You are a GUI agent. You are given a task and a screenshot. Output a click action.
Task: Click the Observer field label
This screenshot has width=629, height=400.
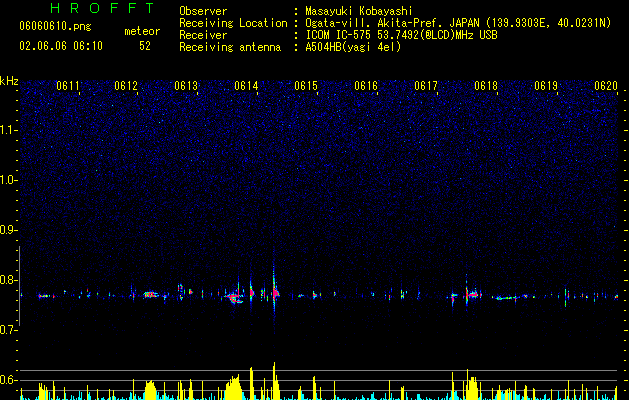point(203,11)
